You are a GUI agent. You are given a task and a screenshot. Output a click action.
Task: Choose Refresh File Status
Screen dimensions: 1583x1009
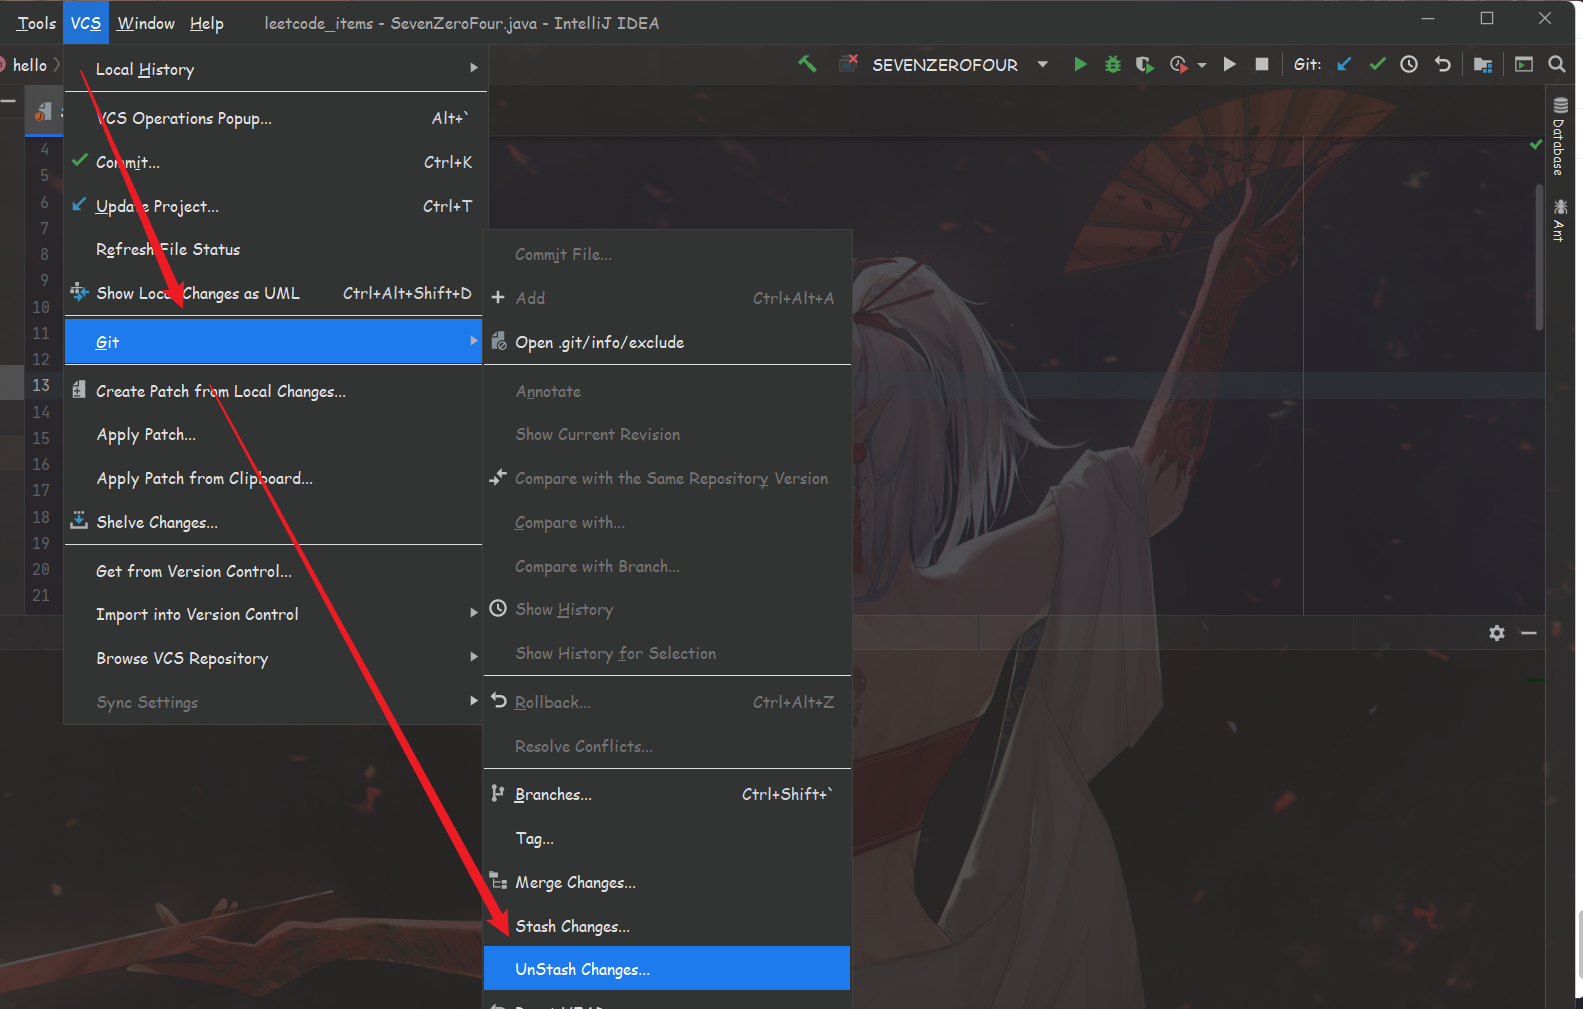click(273, 249)
